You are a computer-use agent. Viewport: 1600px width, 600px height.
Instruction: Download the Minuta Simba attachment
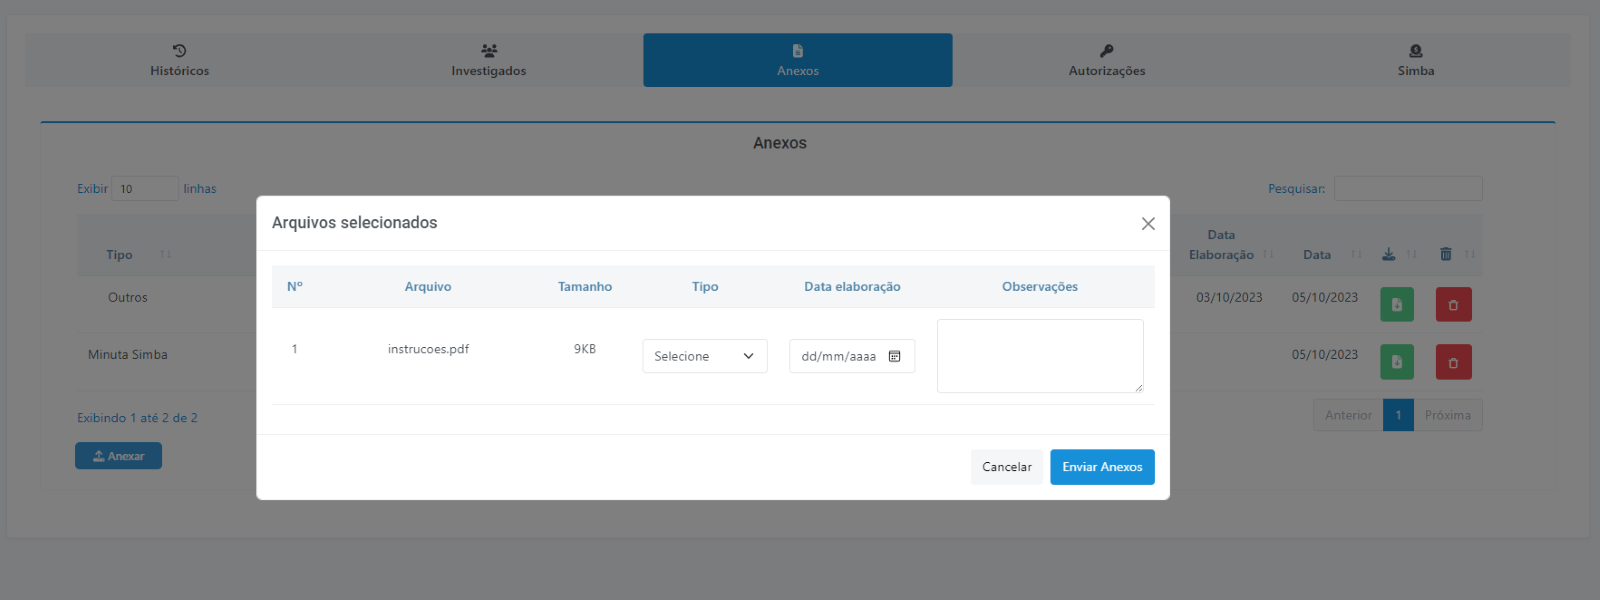(1397, 362)
